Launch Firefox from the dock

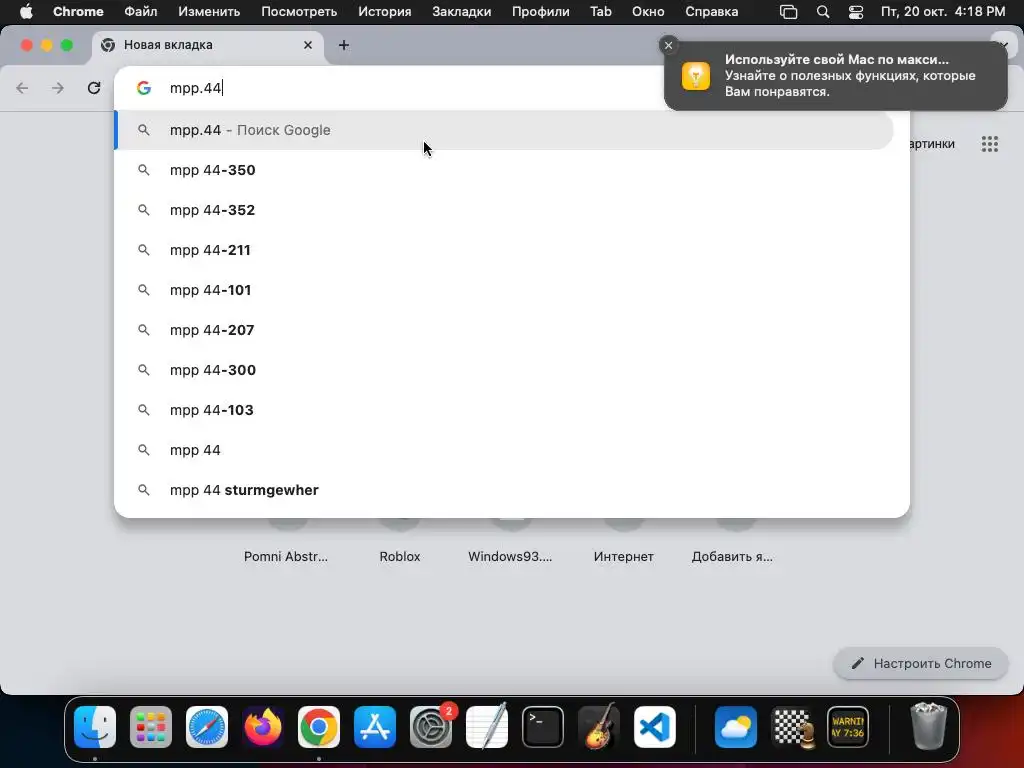pos(263,727)
